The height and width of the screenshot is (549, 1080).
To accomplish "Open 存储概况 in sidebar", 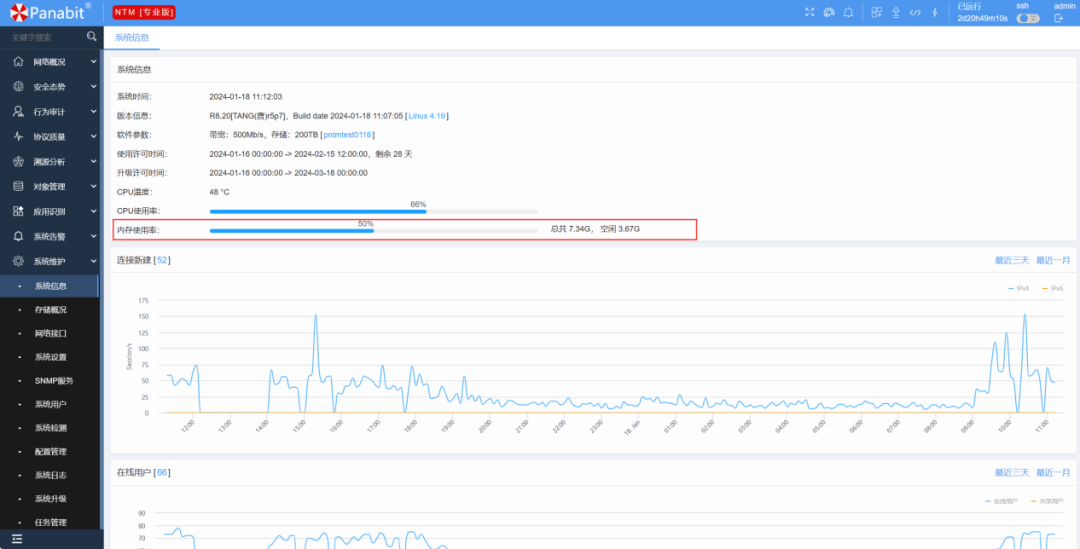I will pyautogui.click(x=50, y=310).
